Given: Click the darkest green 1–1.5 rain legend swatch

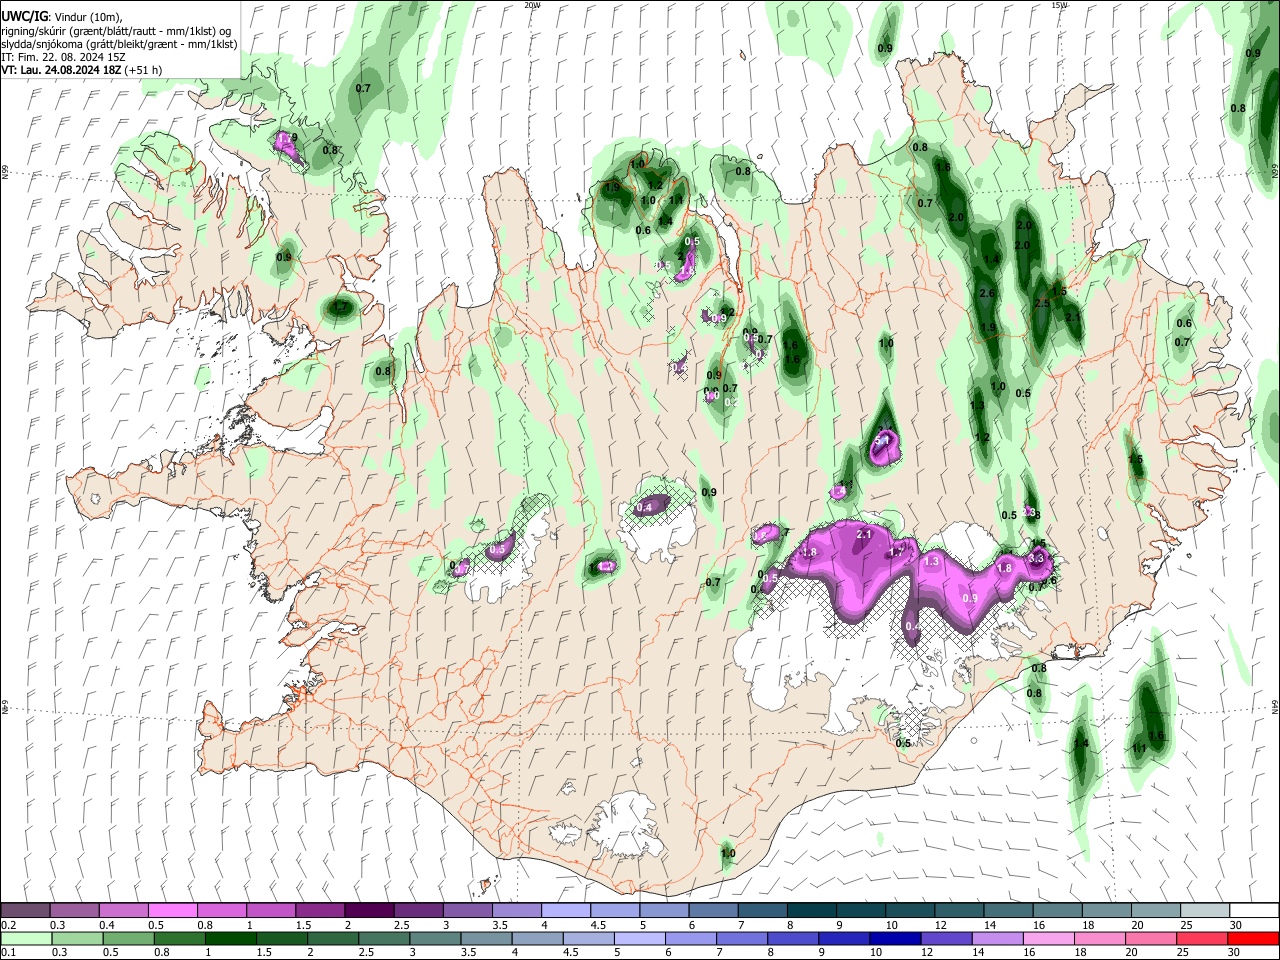Looking at the screenshot, I should tap(231, 938).
